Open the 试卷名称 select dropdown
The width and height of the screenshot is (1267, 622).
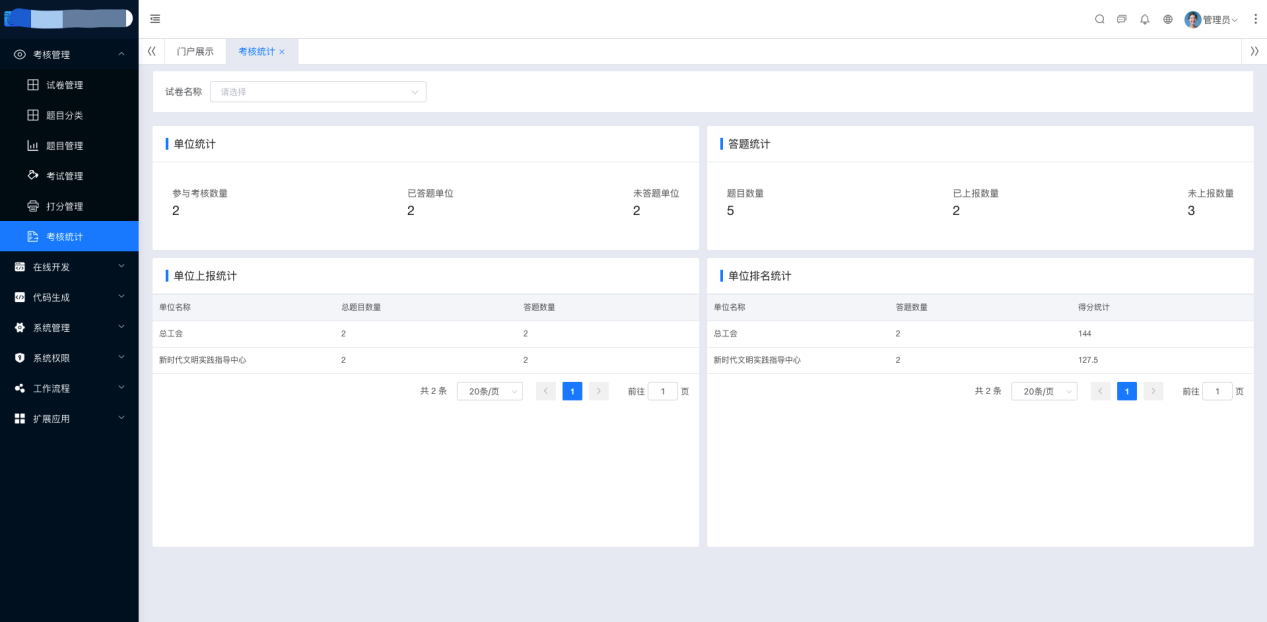[x=318, y=92]
